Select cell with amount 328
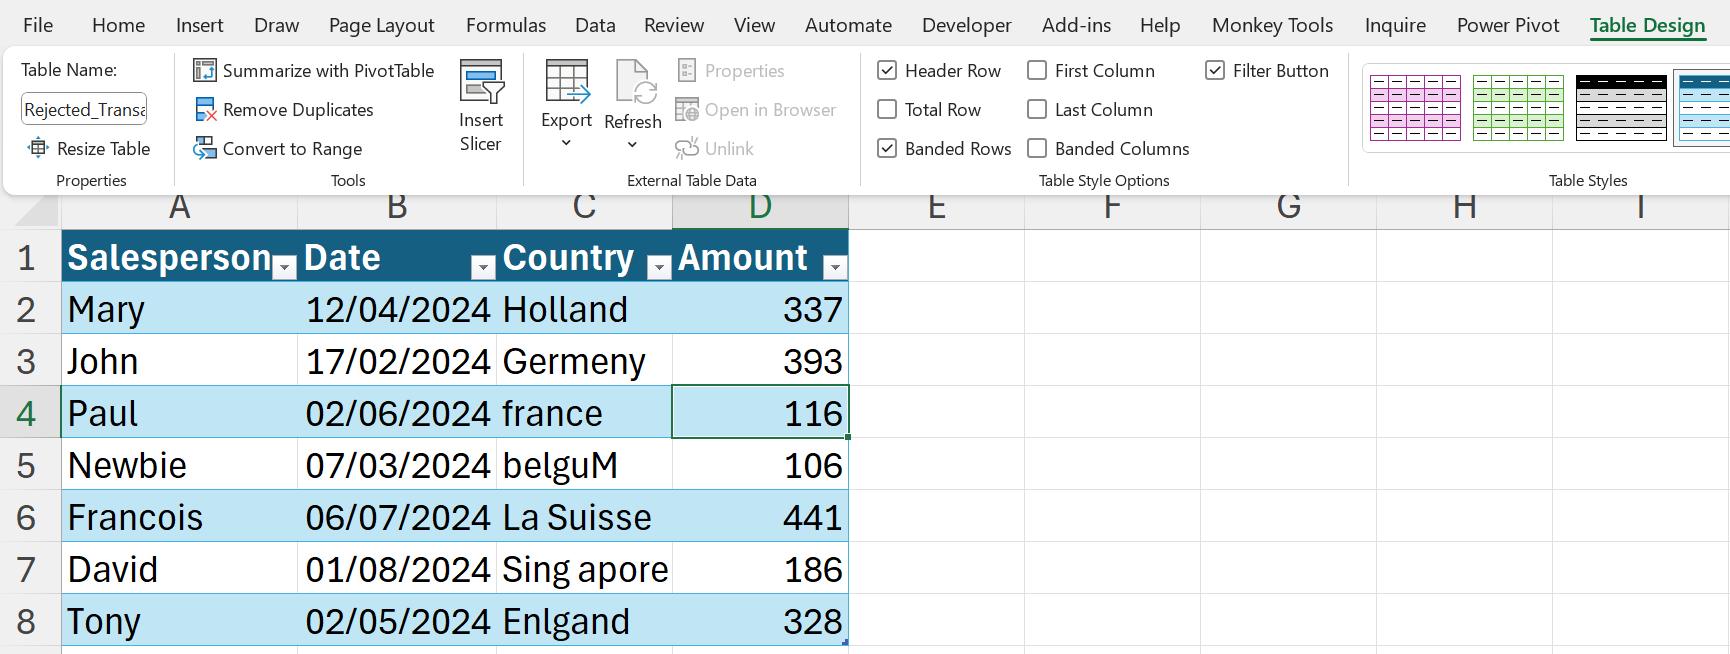 coord(761,621)
